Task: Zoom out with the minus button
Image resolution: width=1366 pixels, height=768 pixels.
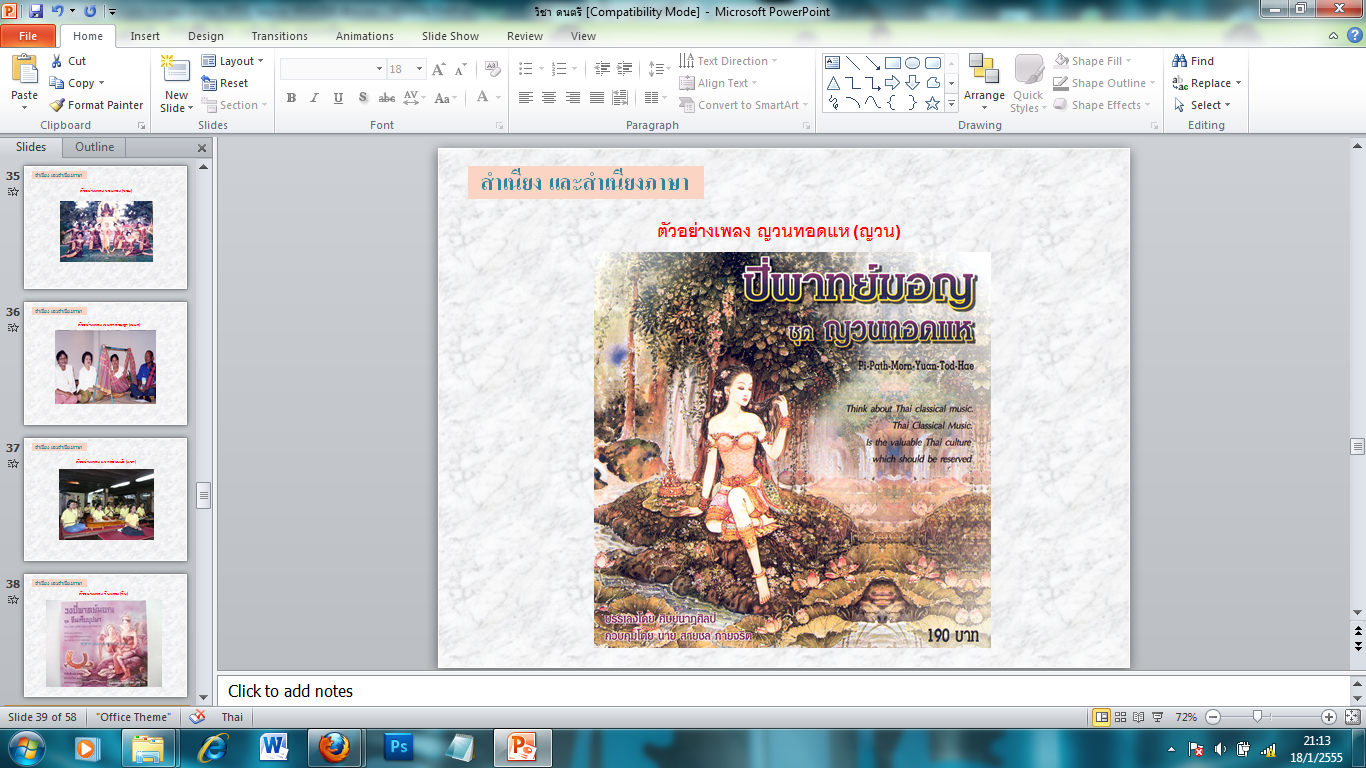Action: [1213, 717]
